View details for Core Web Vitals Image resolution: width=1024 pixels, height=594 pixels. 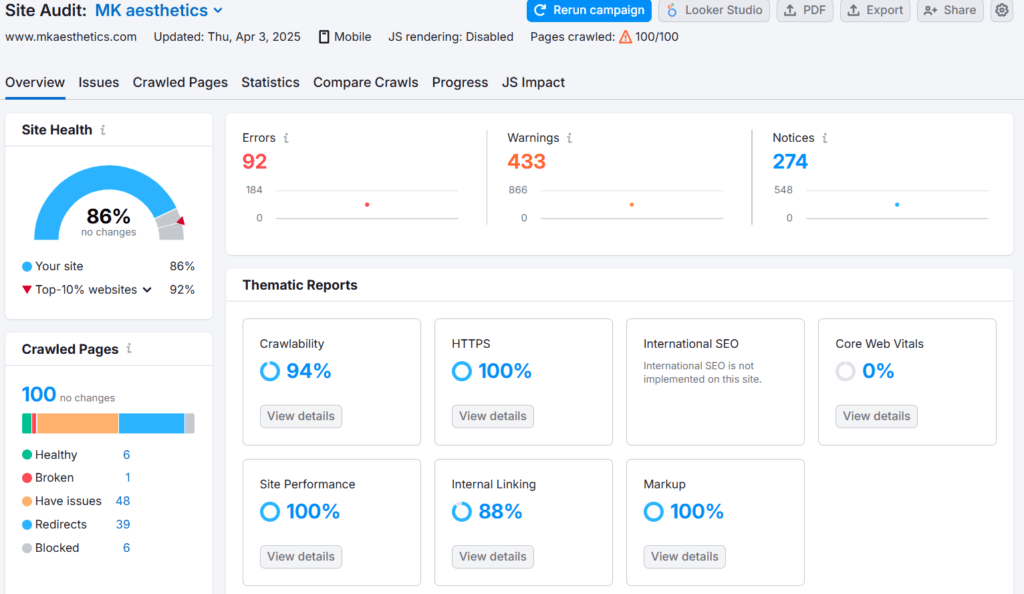coord(876,416)
